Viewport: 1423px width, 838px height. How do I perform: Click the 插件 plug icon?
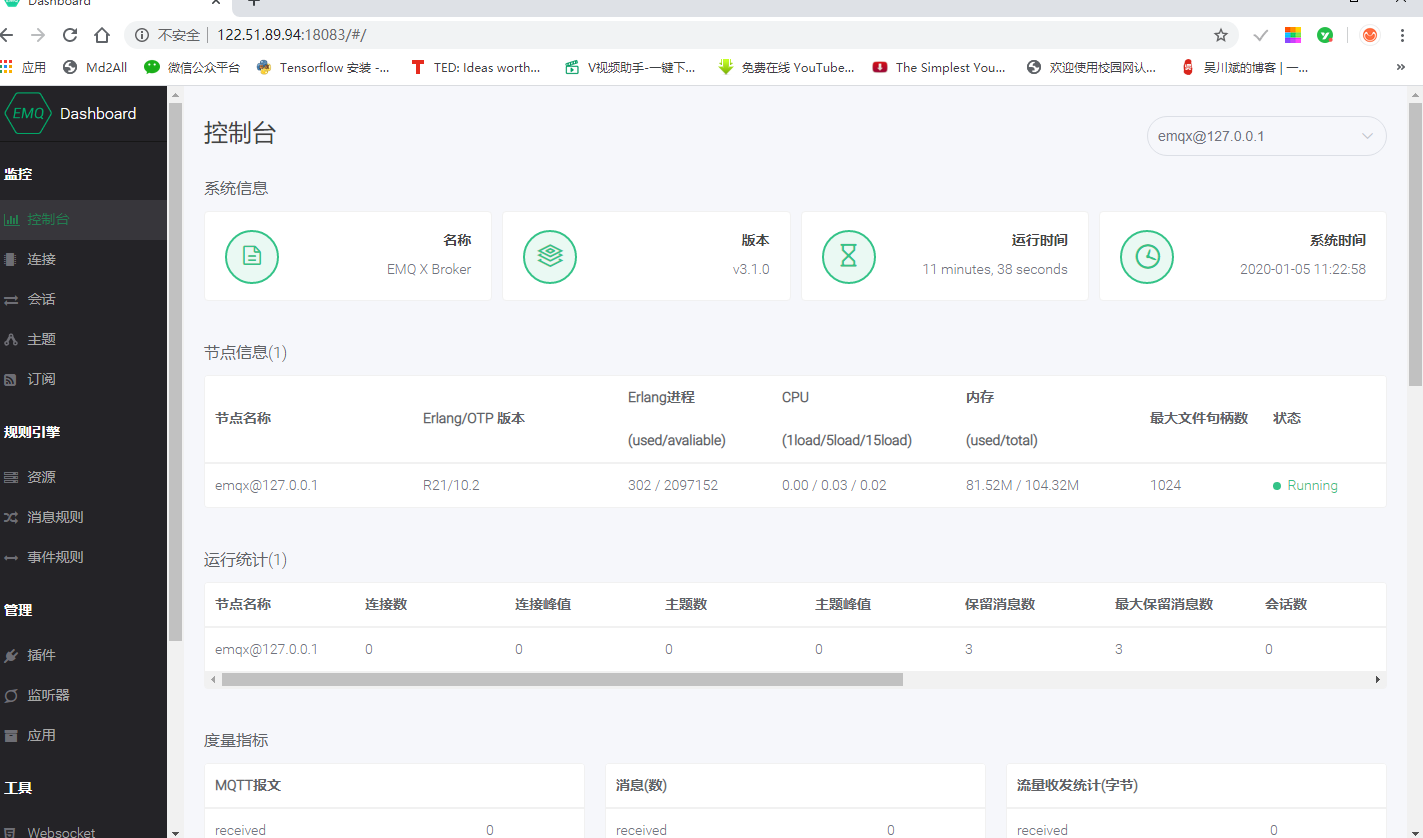point(11,655)
